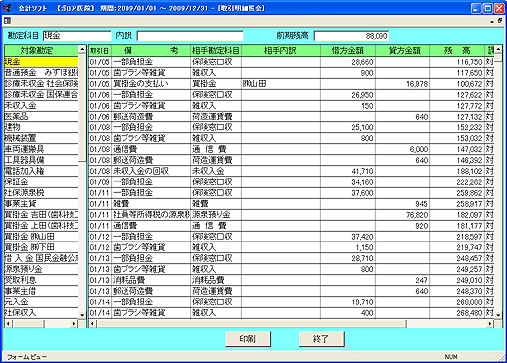Click the 相手勘定科目 column header

click(x=216, y=50)
